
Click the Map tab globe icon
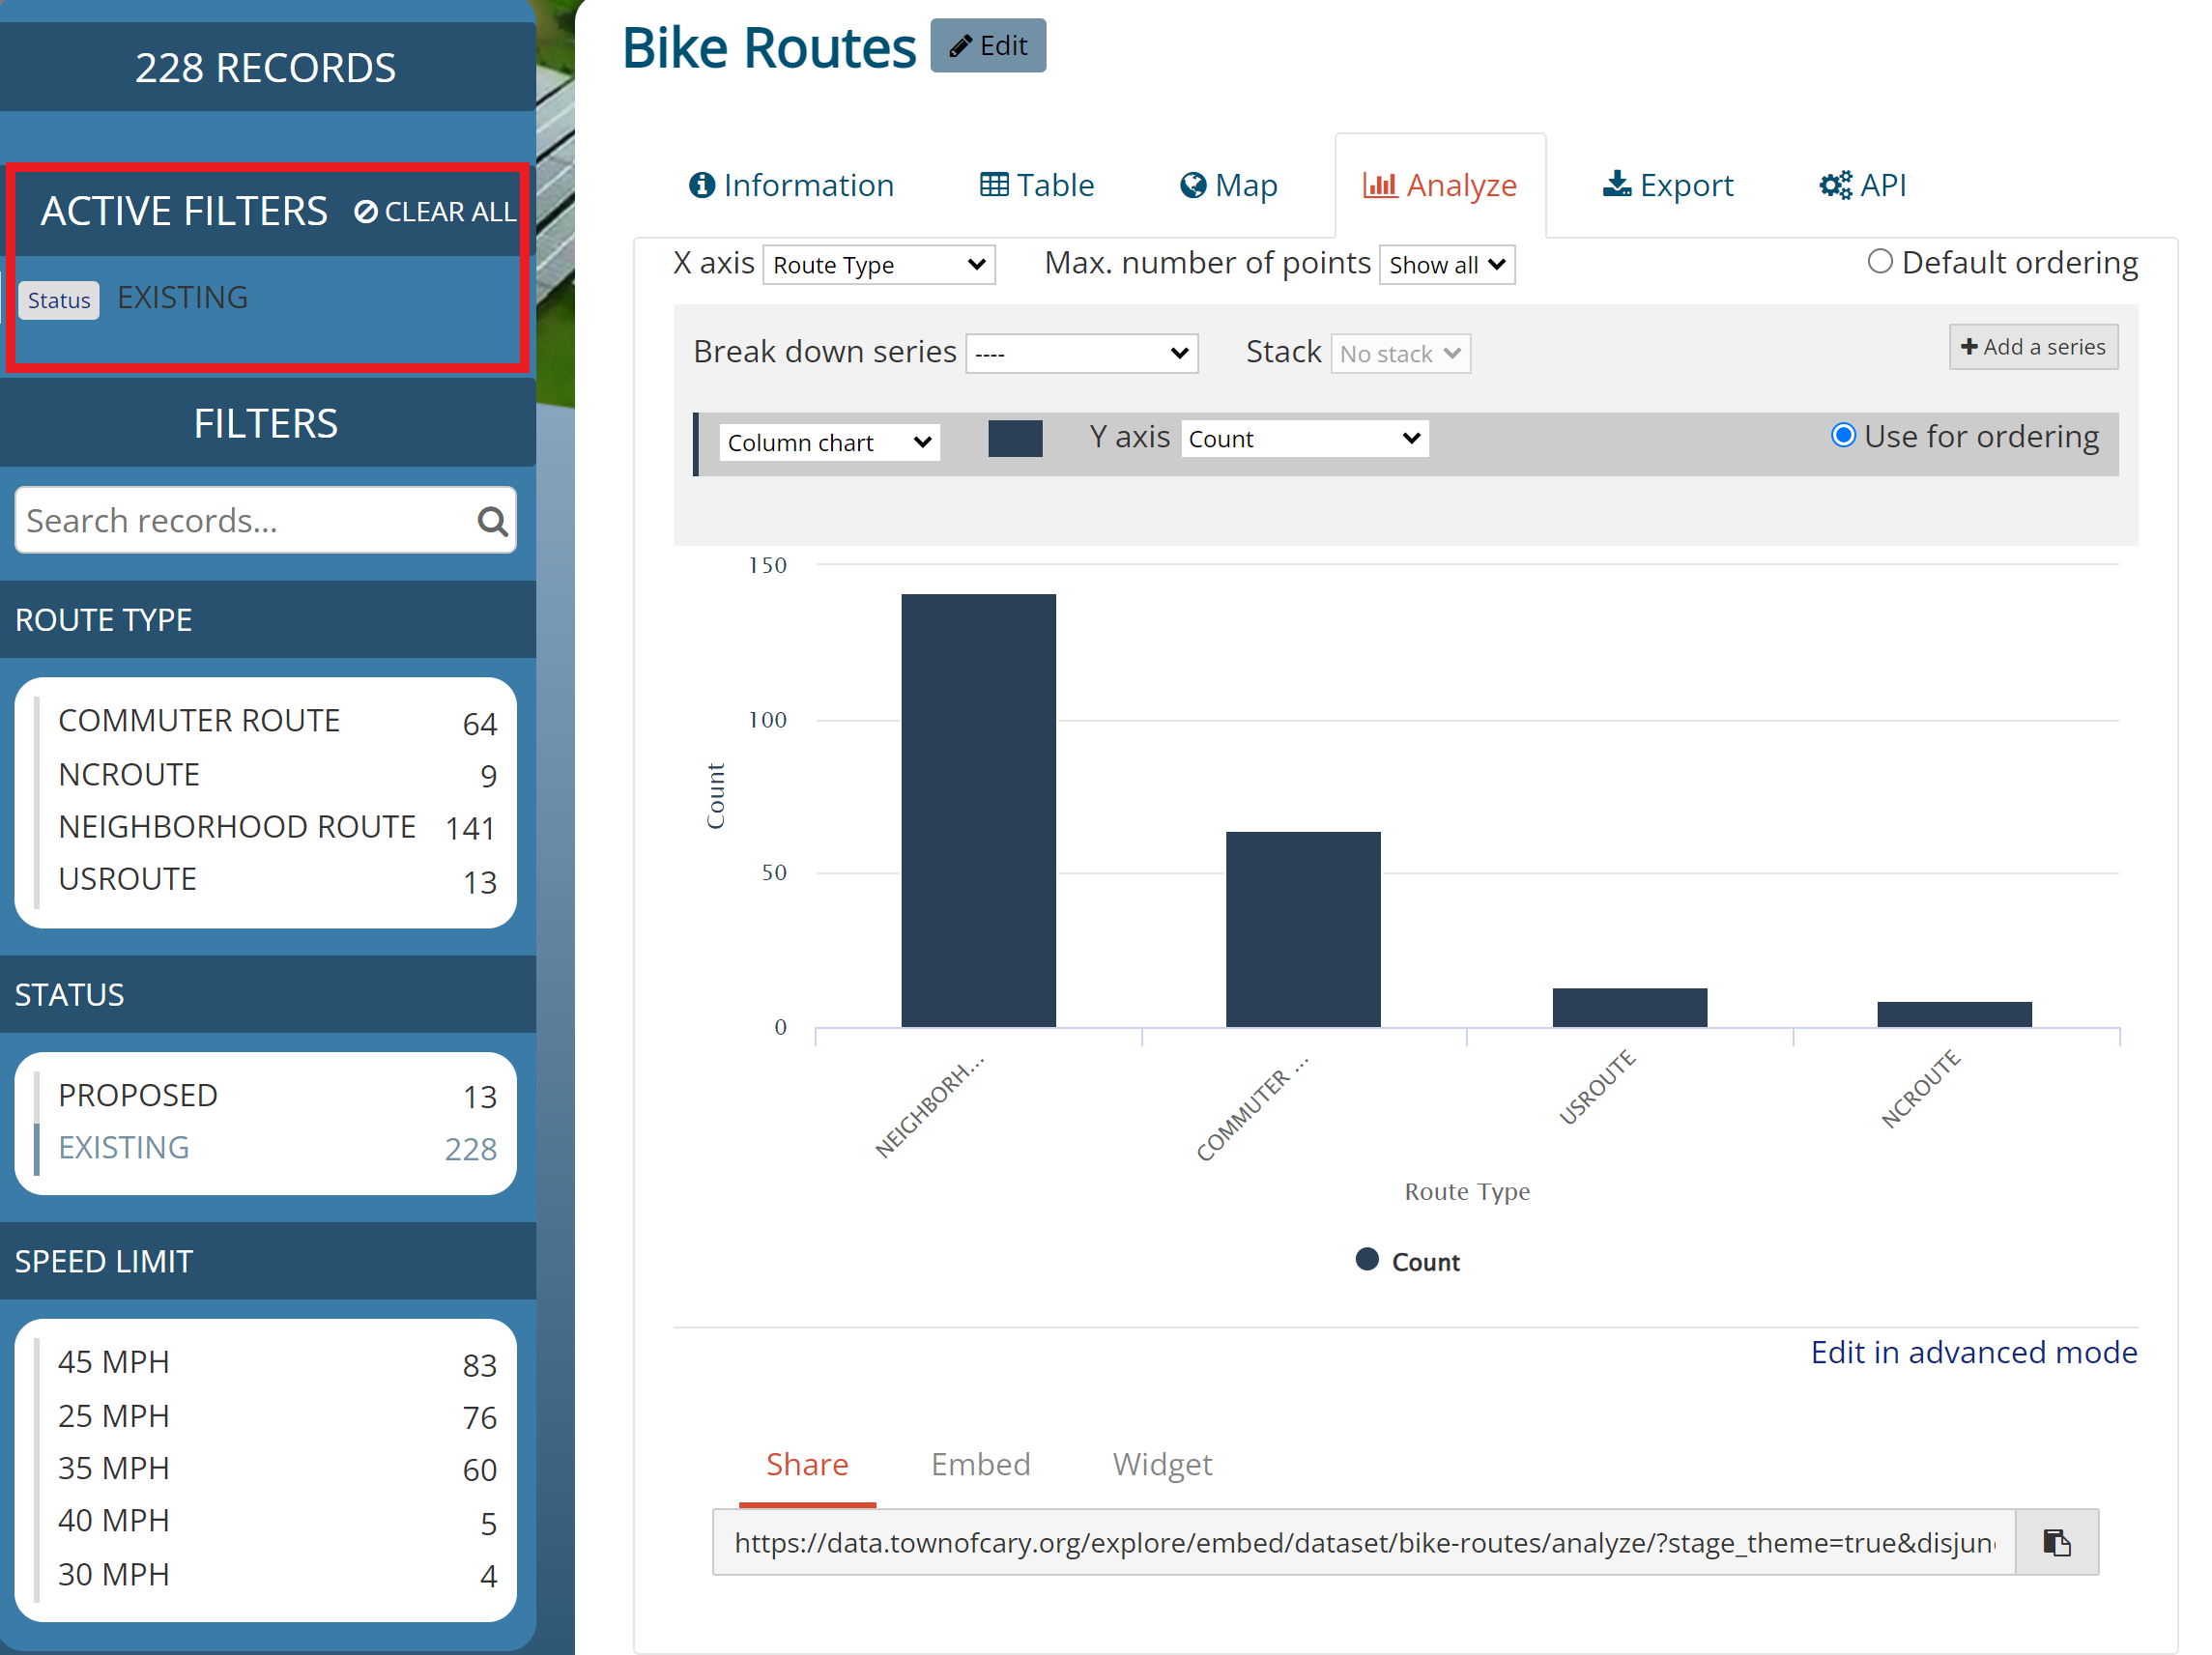coord(1192,185)
